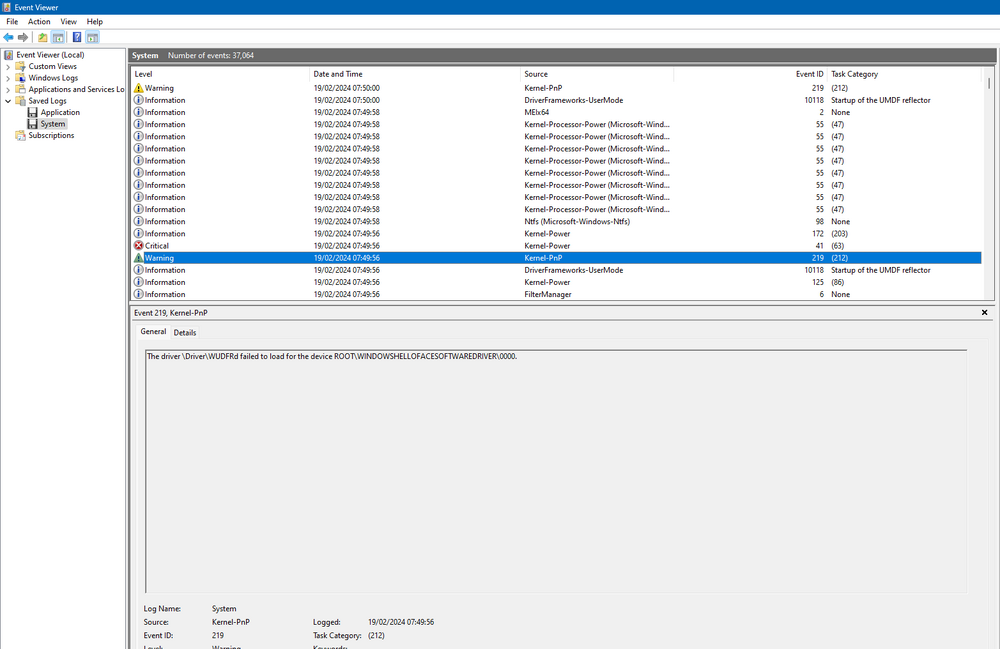Open the File menu
The width and height of the screenshot is (1000, 649).
[x=12, y=22]
